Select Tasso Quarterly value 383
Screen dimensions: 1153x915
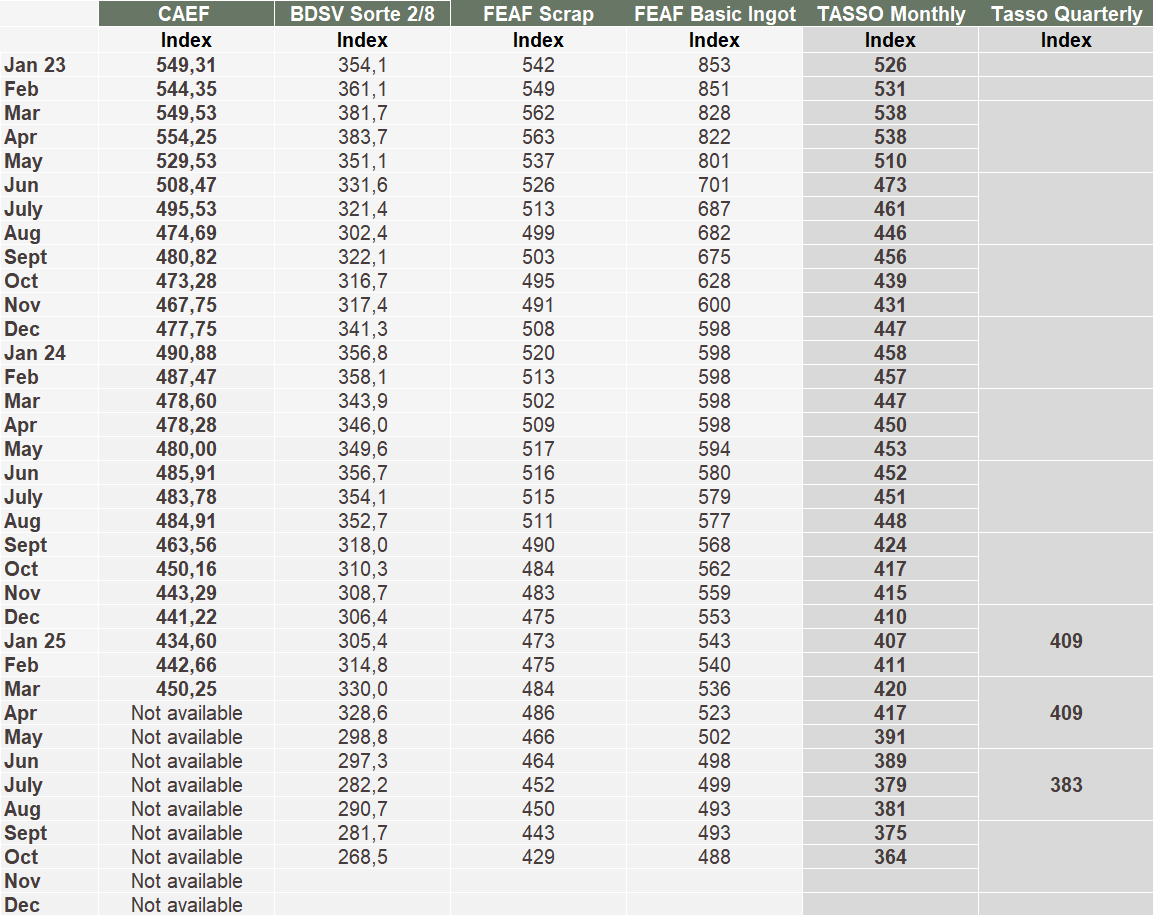pyautogui.click(x=1066, y=785)
